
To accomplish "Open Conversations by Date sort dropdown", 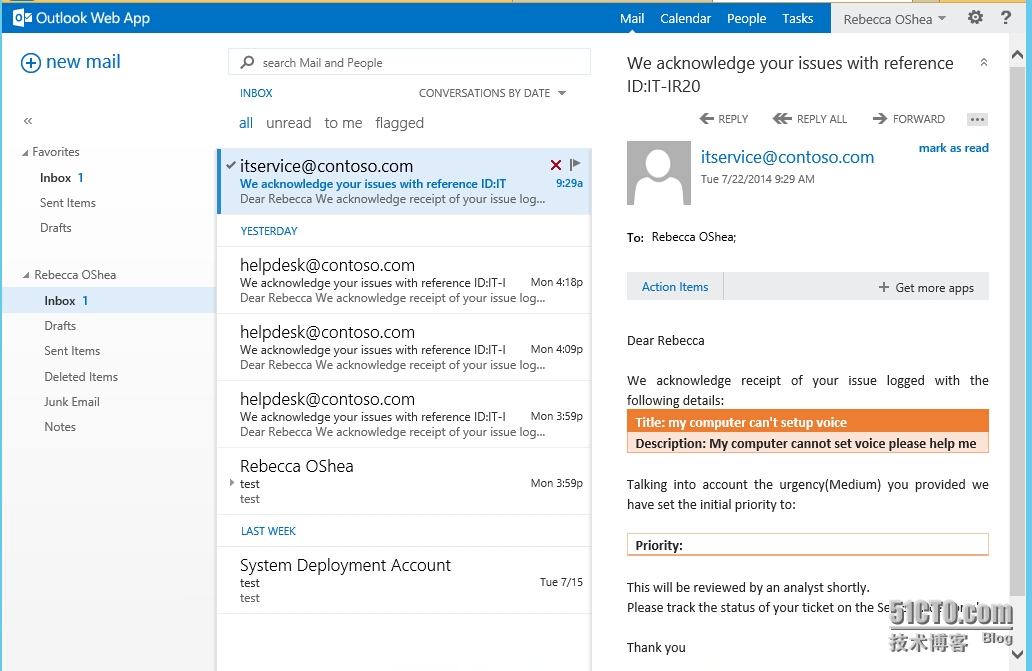I will click(x=492, y=93).
